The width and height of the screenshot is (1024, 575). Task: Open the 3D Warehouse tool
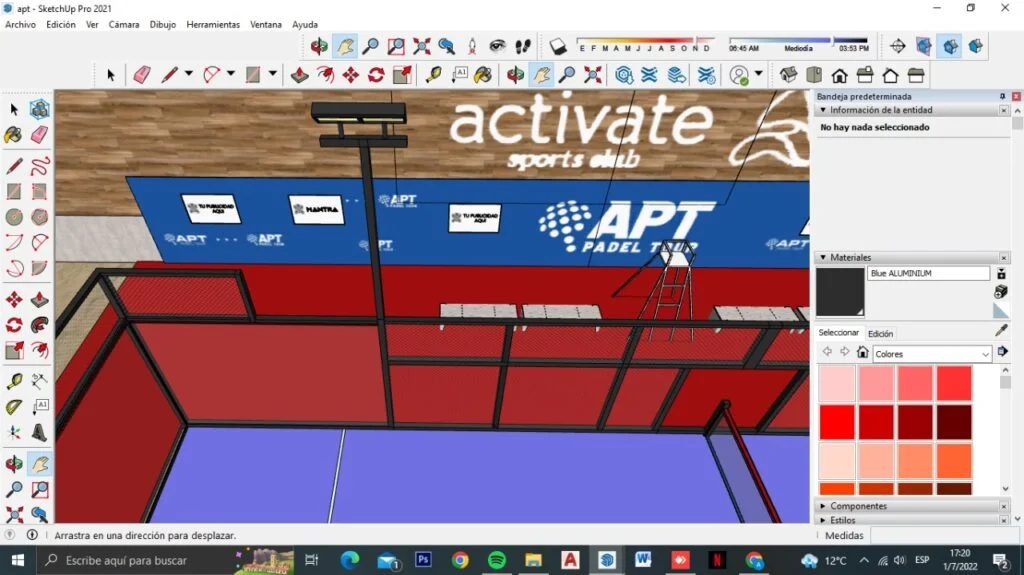[x=624, y=75]
